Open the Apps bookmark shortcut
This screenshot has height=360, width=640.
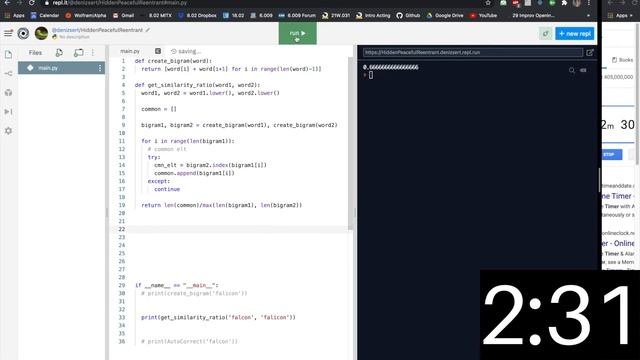[14, 16]
